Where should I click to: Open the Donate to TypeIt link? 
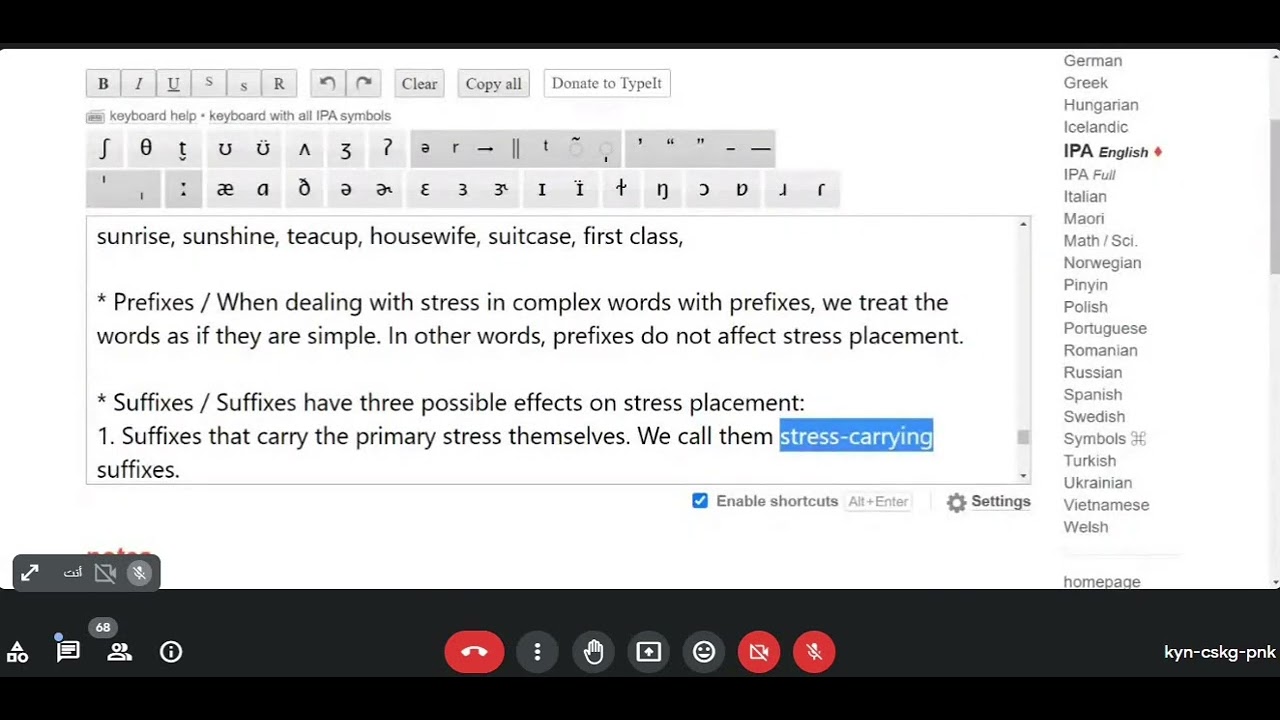607,83
